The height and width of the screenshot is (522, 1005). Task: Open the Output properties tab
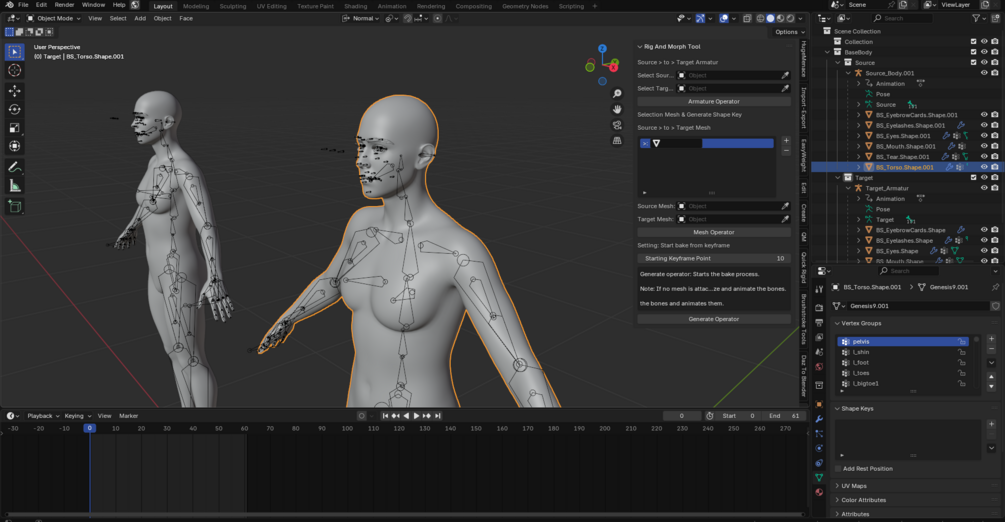pyautogui.click(x=819, y=322)
